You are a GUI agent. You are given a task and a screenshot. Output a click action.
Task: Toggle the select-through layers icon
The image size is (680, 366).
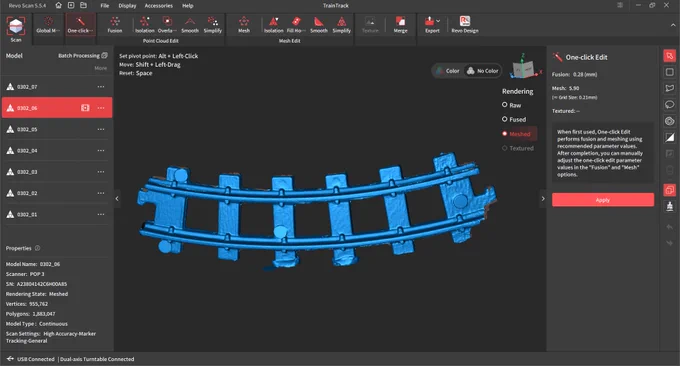tap(670, 190)
